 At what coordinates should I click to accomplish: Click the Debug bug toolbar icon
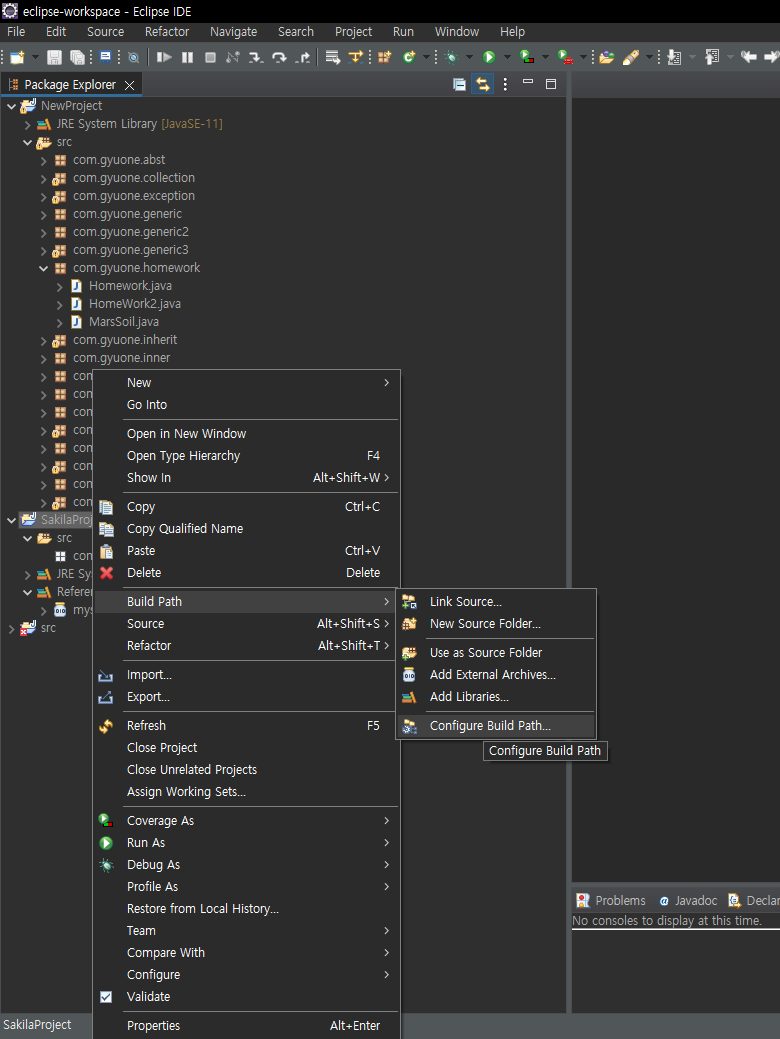pyautogui.click(x=452, y=58)
